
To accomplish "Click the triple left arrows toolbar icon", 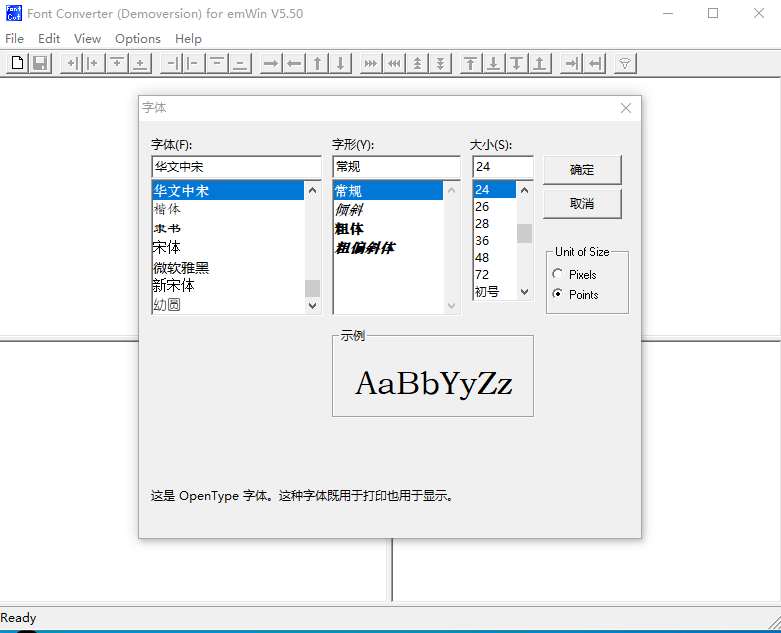I will 394,63.
